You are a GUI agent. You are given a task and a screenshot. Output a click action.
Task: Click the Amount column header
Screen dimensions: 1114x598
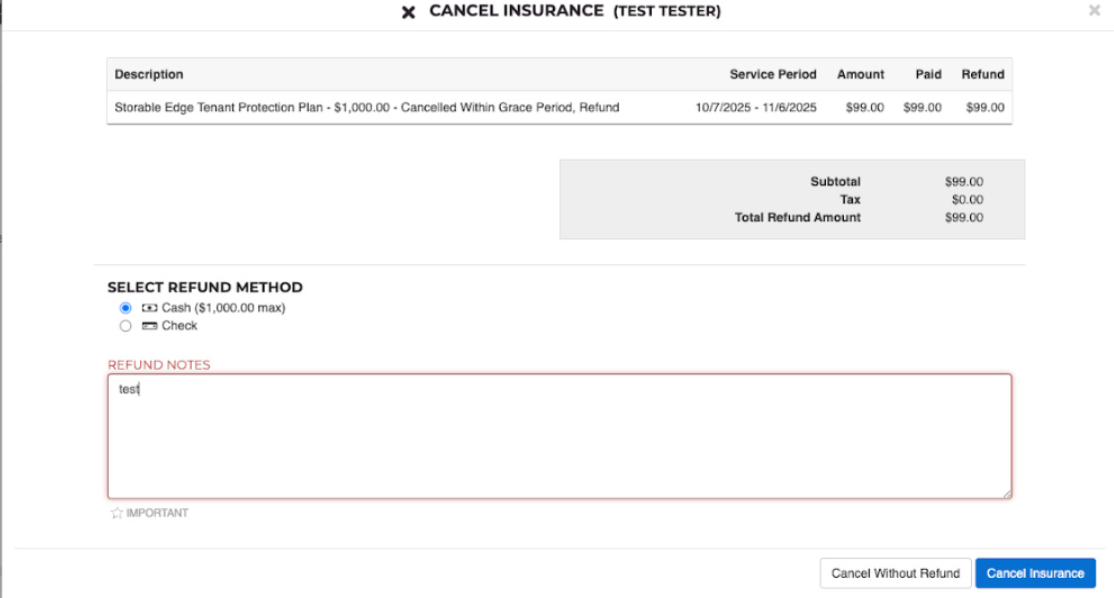[860, 74]
